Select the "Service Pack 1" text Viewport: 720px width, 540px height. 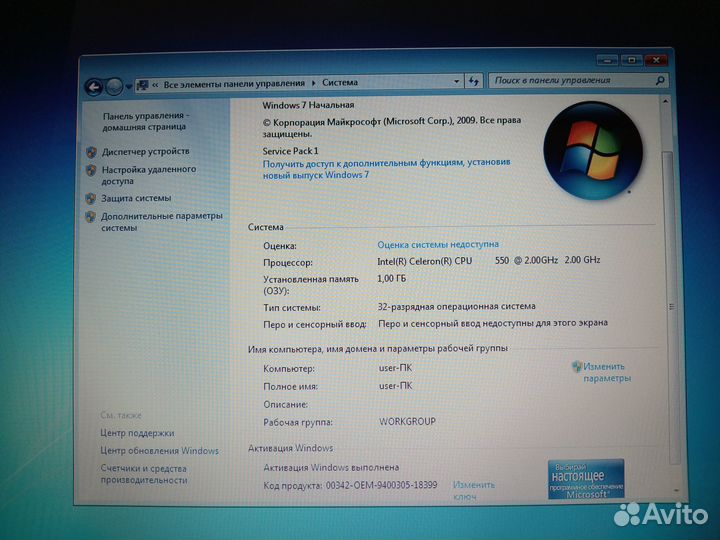click(x=290, y=151)
